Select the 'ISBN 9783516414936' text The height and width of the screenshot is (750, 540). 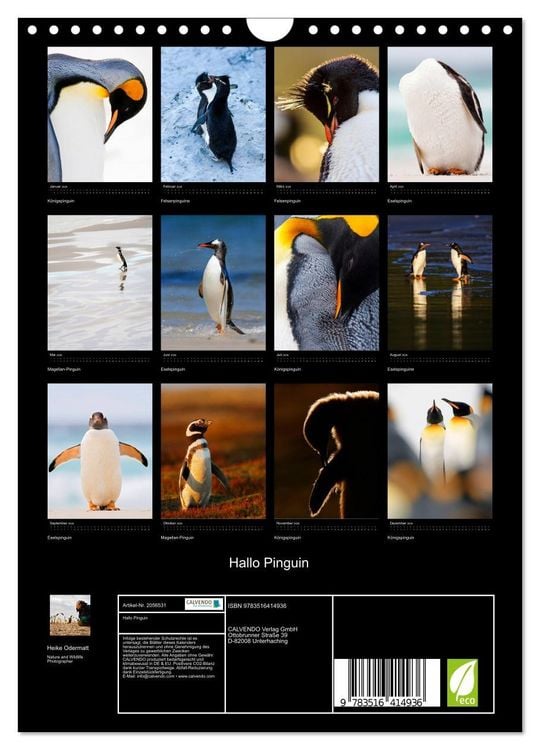(257, 606)
